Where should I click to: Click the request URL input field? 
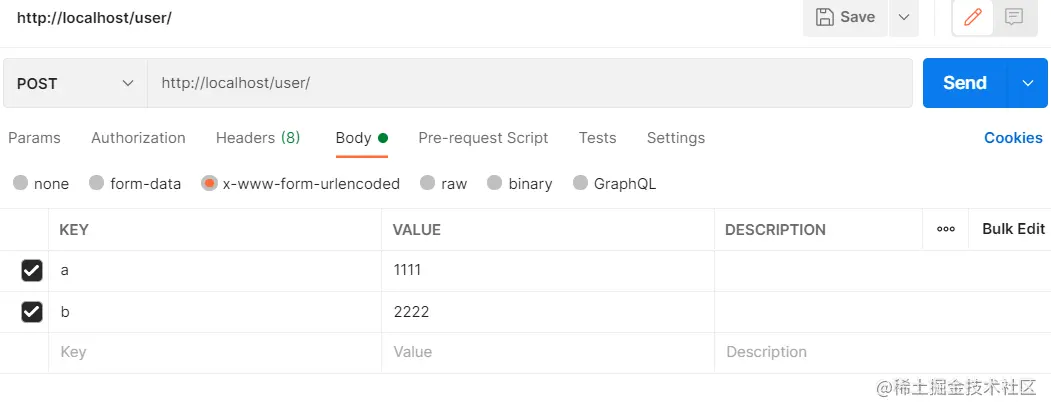pyautogui.click(x=530, y=83)
